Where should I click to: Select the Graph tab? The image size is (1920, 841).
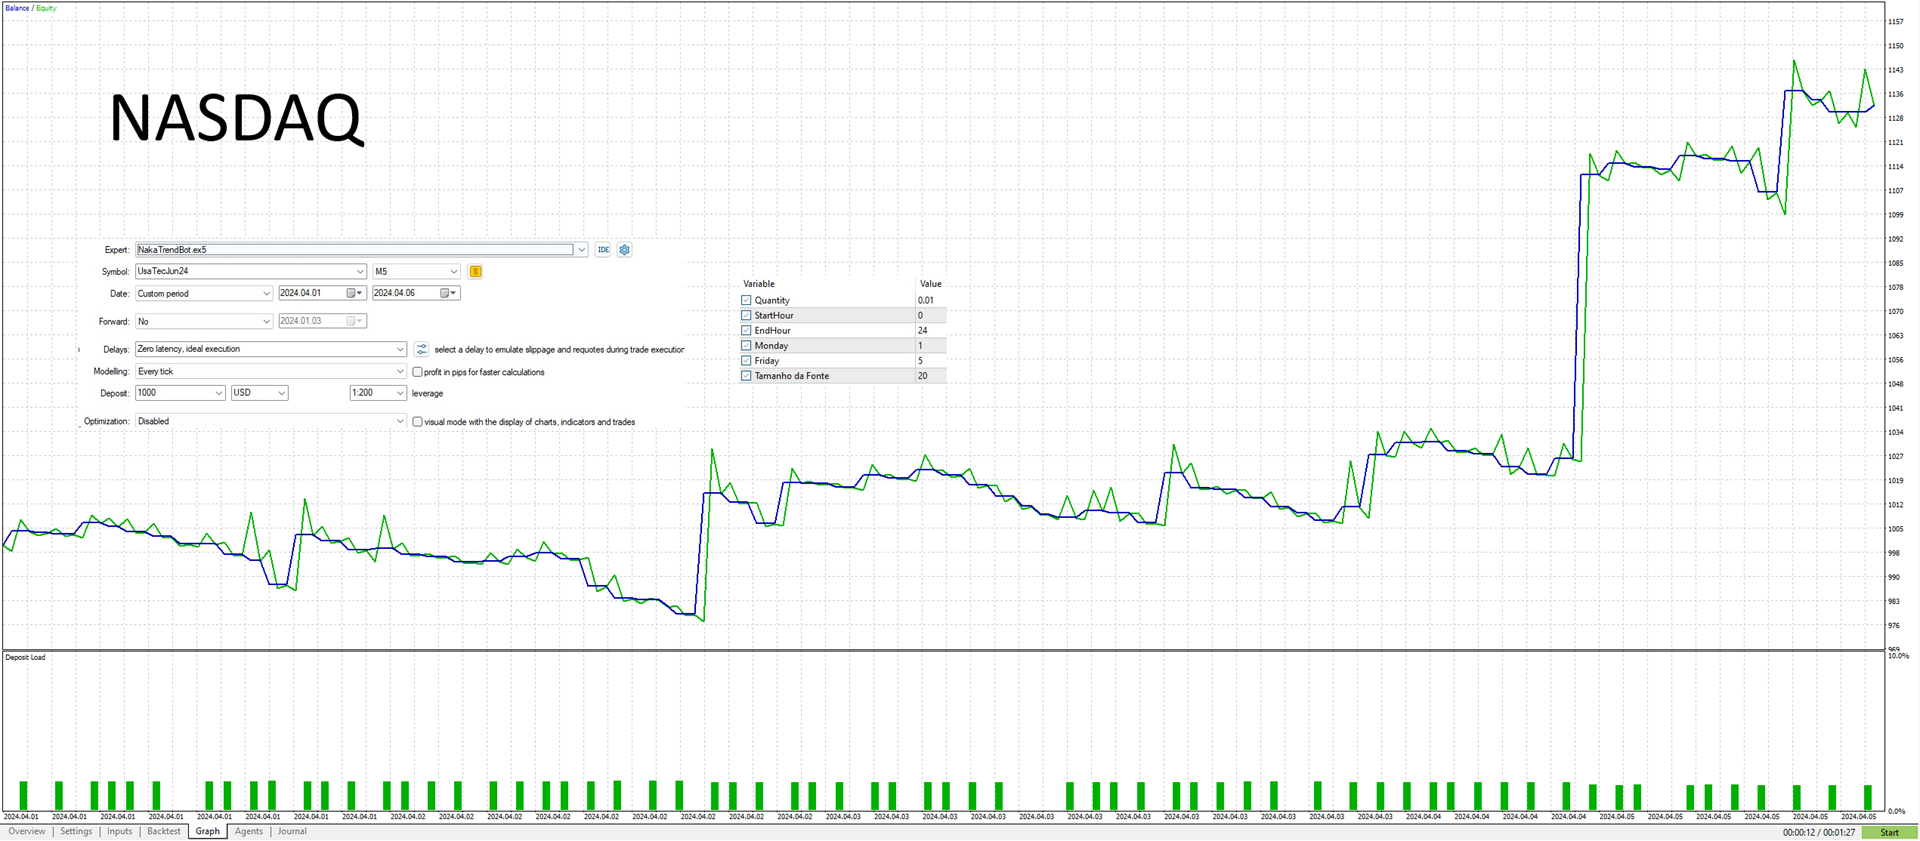point(208,832)
